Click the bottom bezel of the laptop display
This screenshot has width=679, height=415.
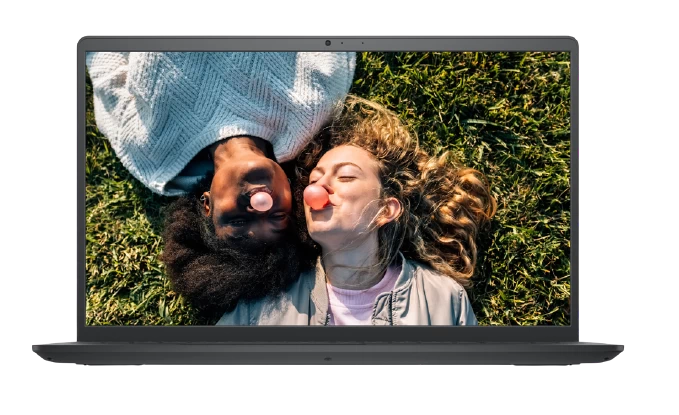327,332
